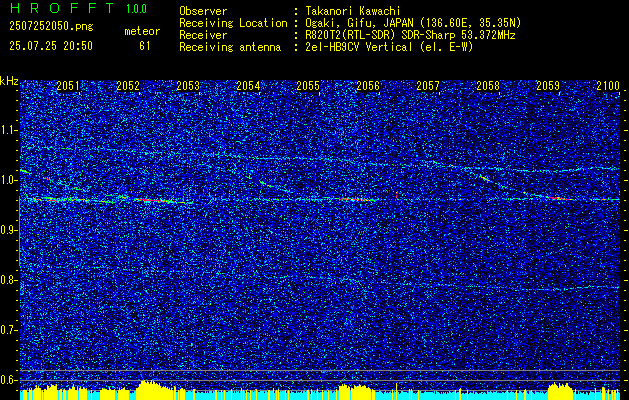Click the Receiving Location field label

tap(233, 23)
